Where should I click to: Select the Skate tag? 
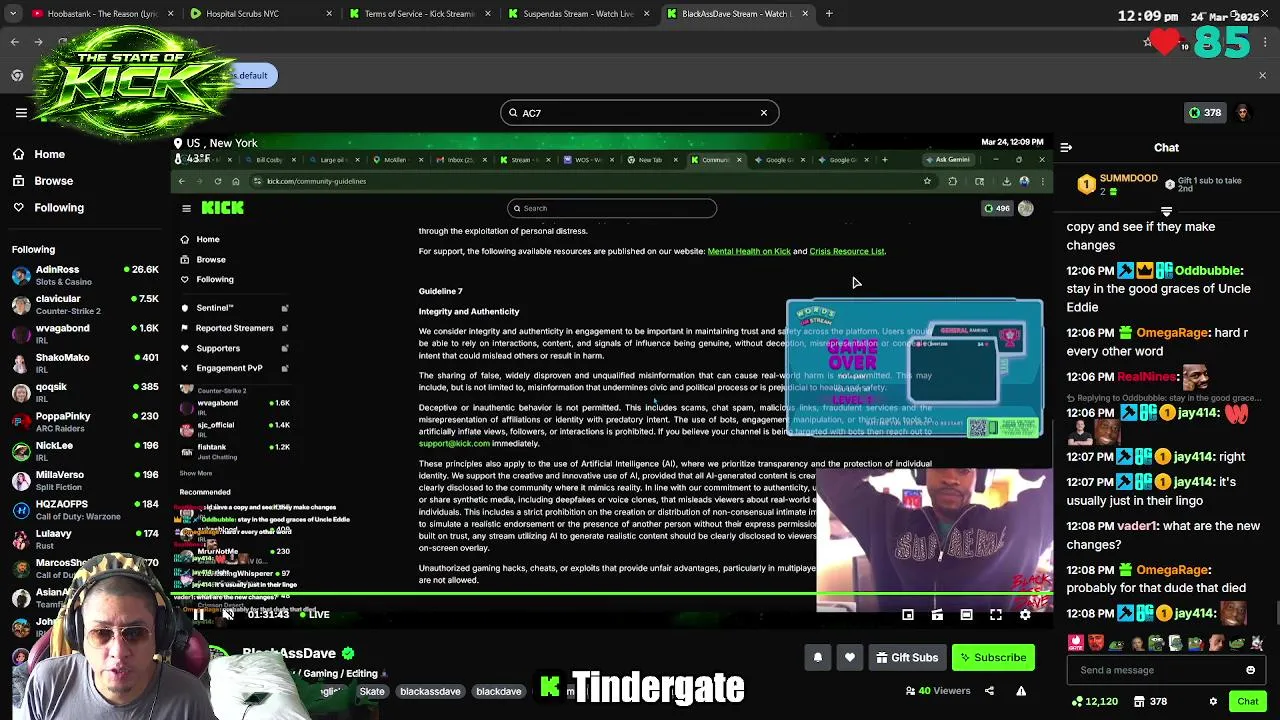coord(372,692)
